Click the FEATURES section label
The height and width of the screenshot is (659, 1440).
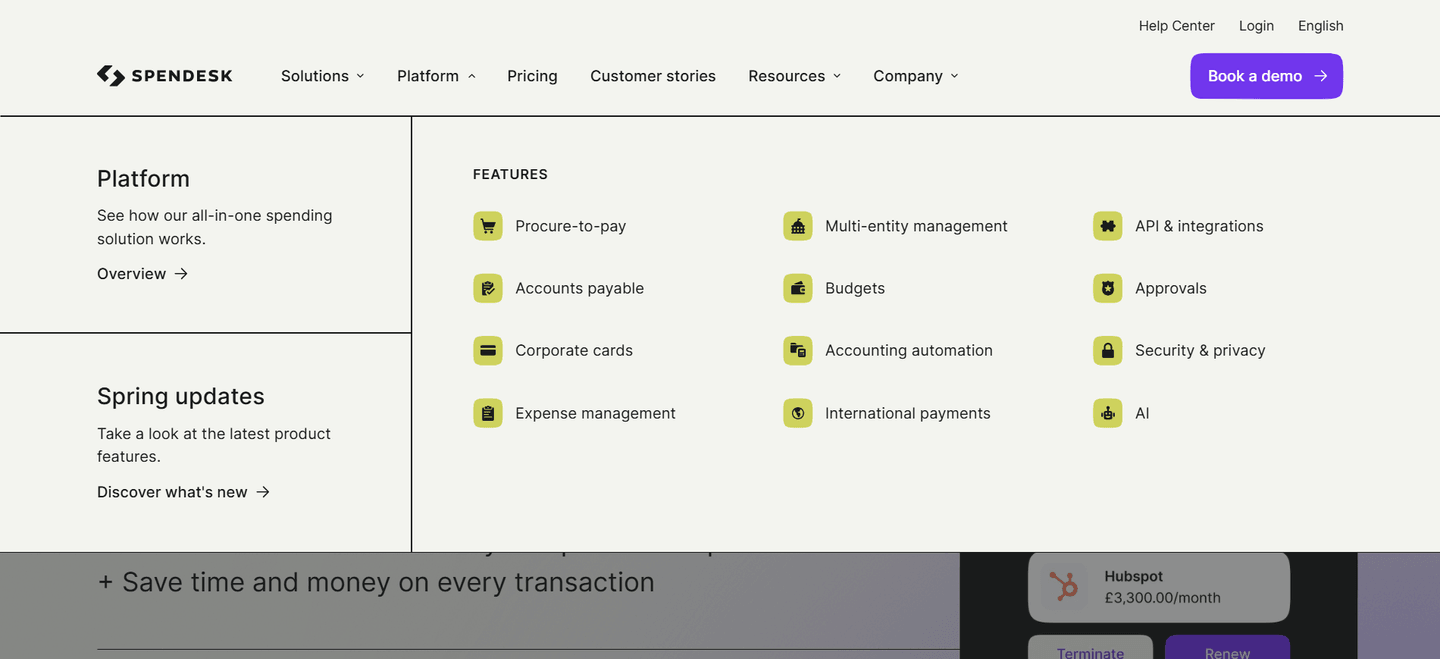point(510,174)
